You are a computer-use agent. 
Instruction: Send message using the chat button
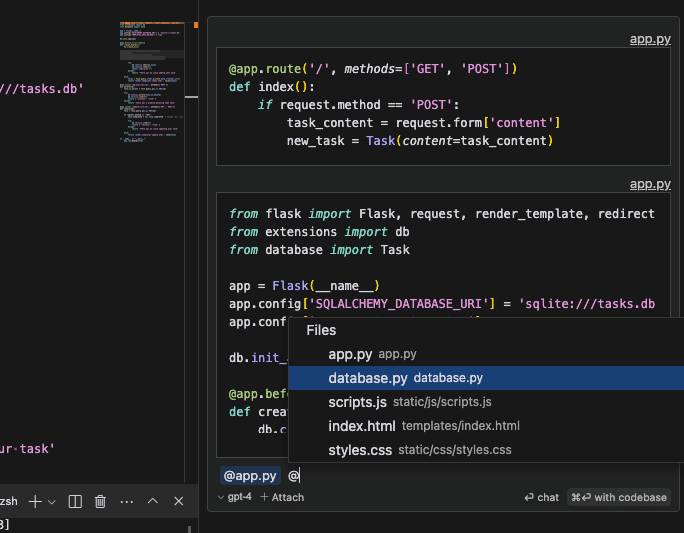pyautogui.click(x=541, y=497)
